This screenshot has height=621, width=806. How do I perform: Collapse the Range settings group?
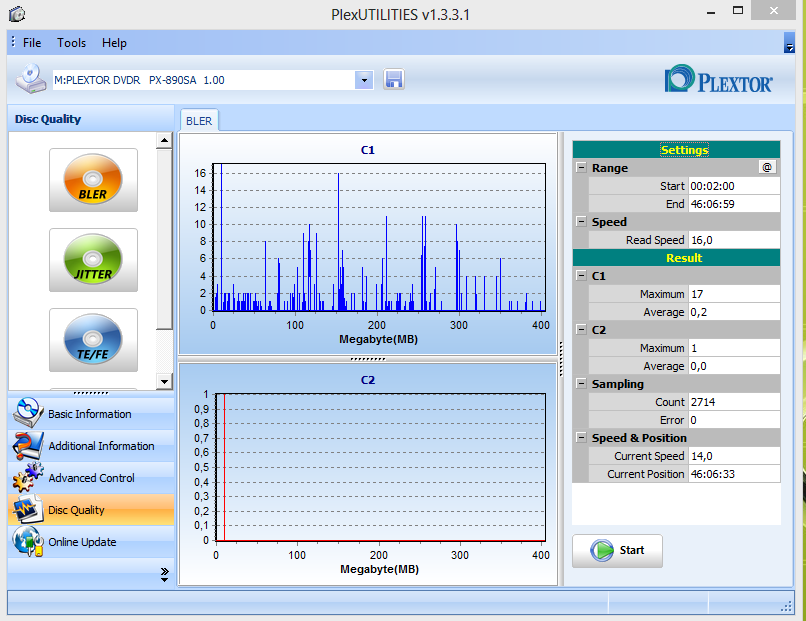click(581, 168)
